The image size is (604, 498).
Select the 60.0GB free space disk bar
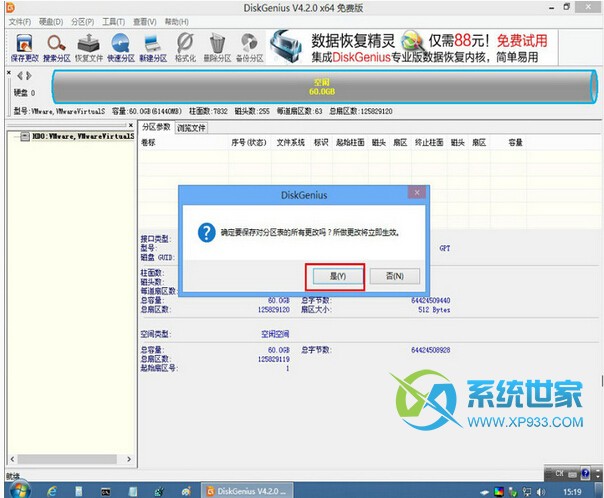pos(324,87)
